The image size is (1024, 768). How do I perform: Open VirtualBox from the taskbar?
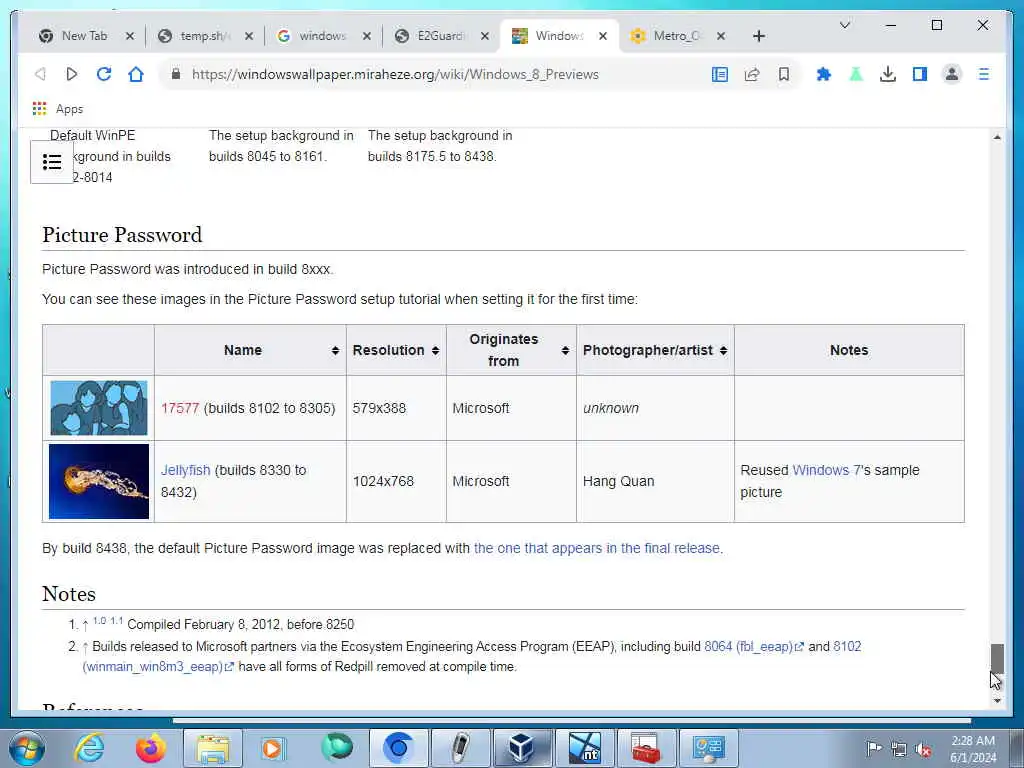522,748
